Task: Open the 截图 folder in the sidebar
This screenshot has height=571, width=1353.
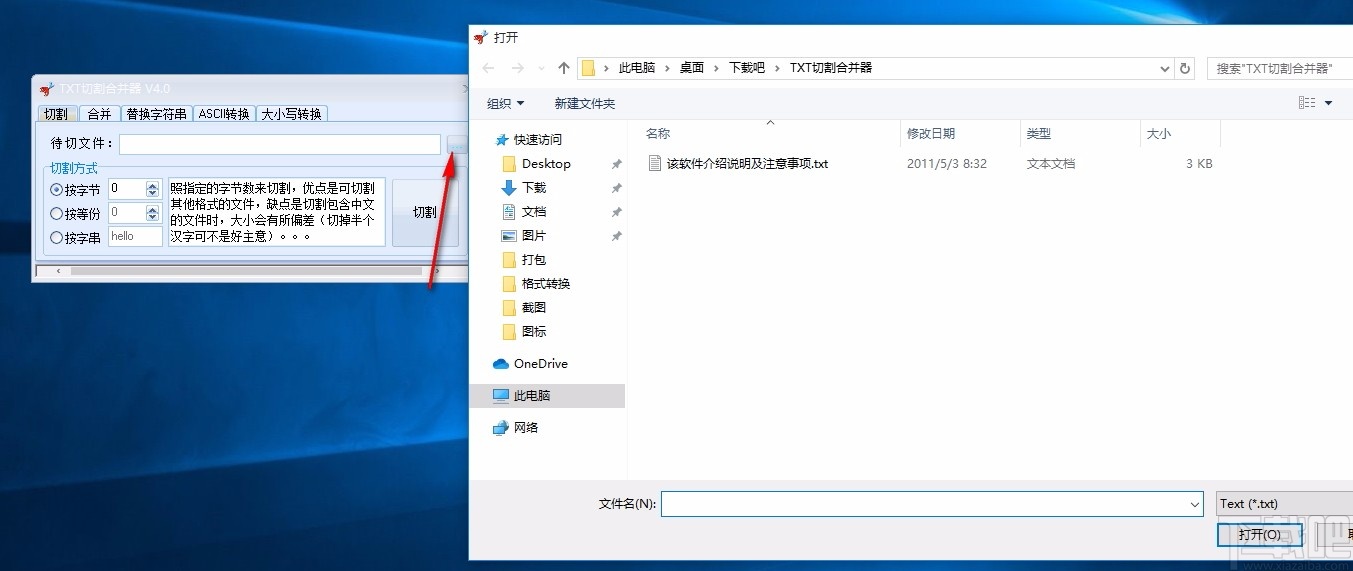Action: pyautogui.click(x=534, y=307)
